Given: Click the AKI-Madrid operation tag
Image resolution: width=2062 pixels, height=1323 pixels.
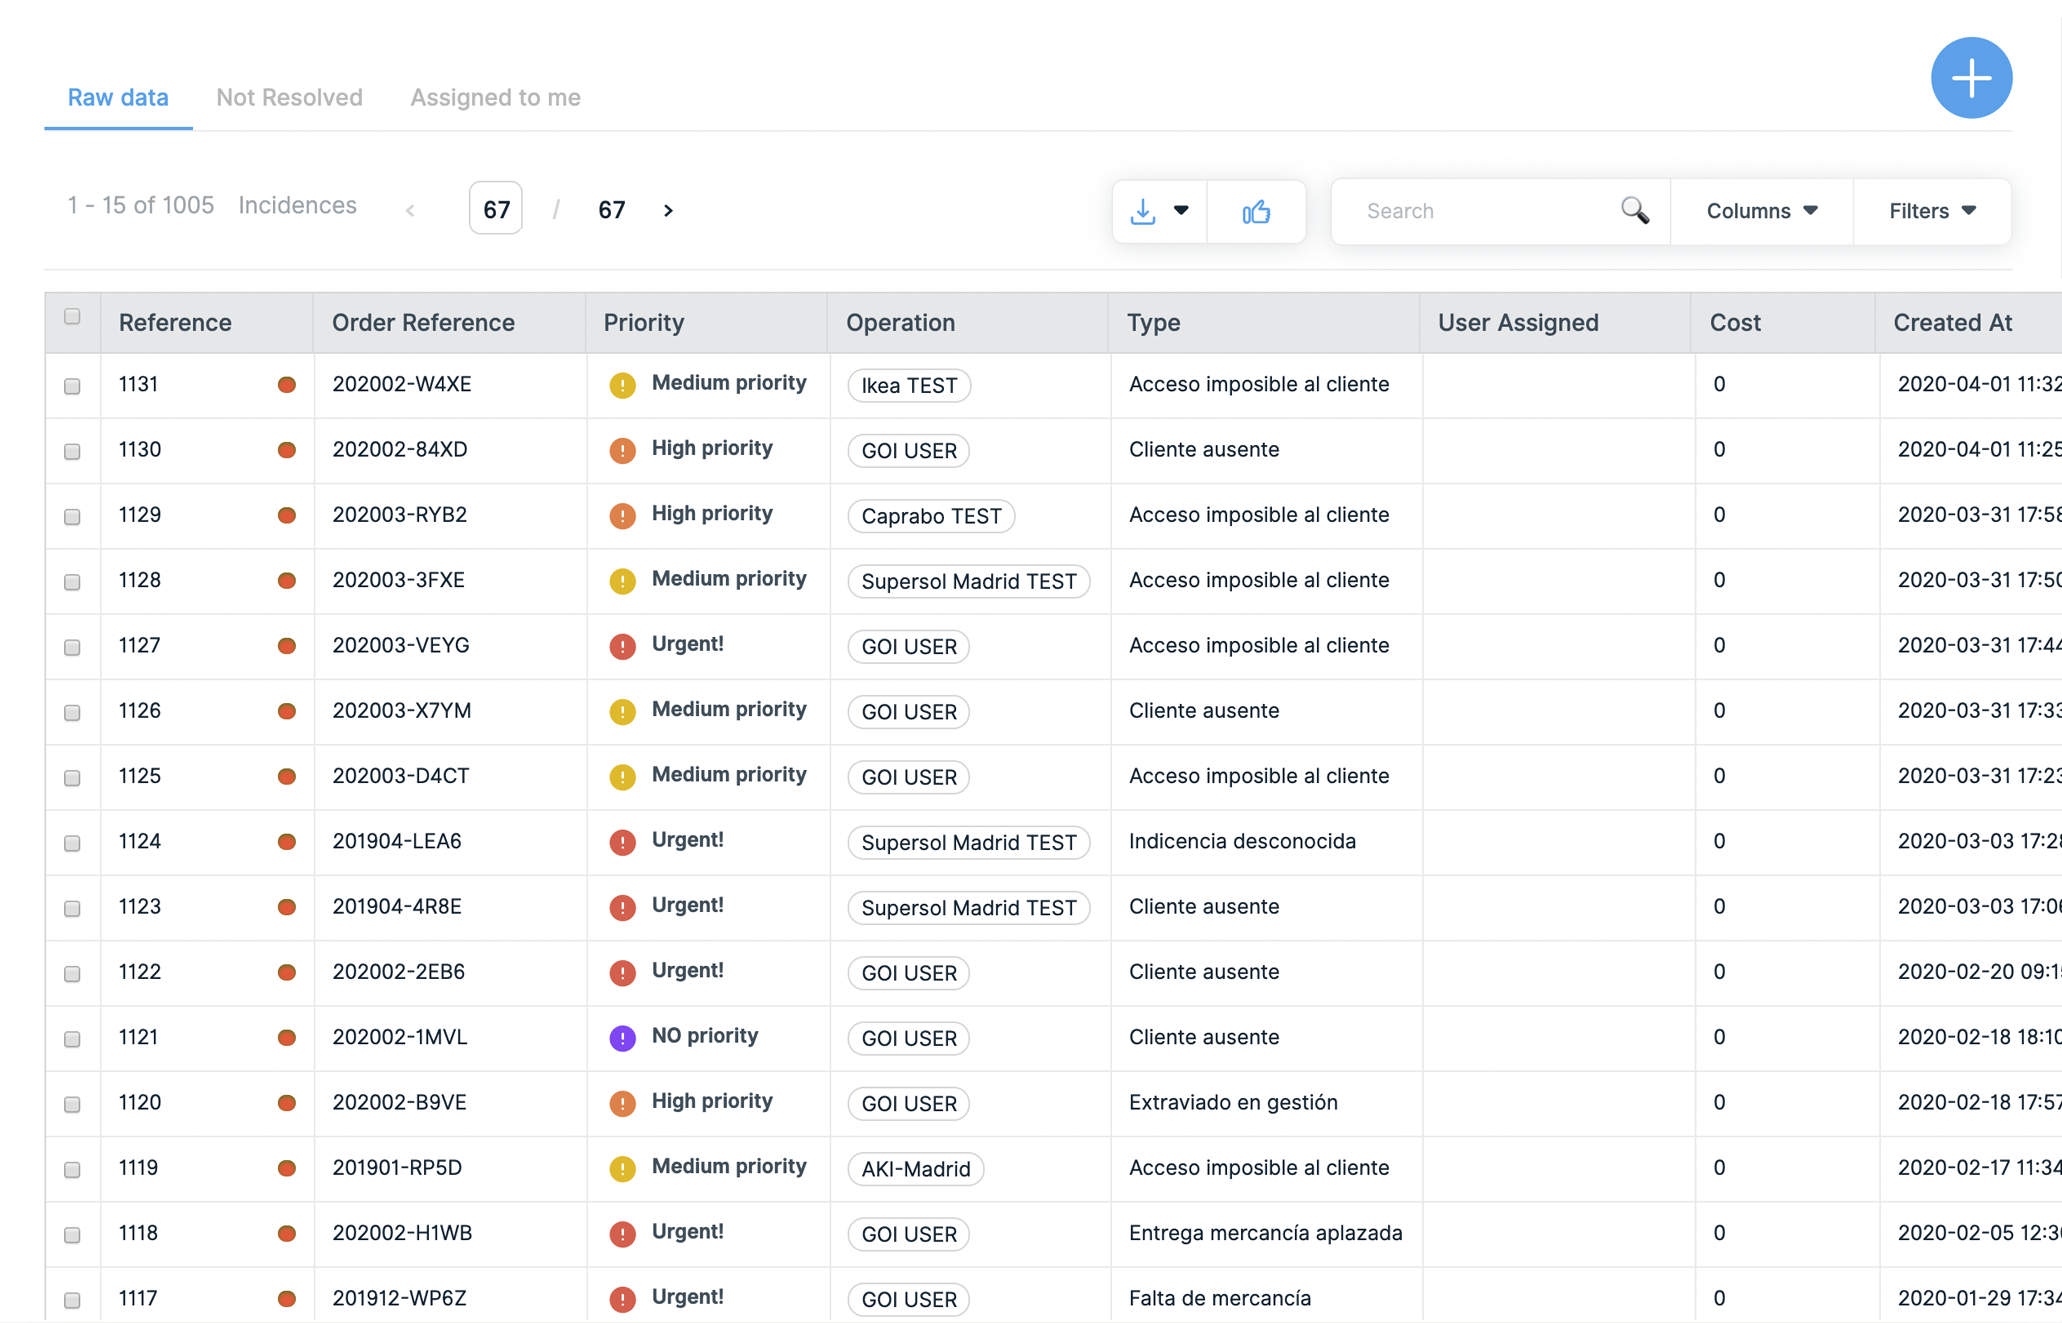Looking at the screenshot, I should pos(915,1169).
